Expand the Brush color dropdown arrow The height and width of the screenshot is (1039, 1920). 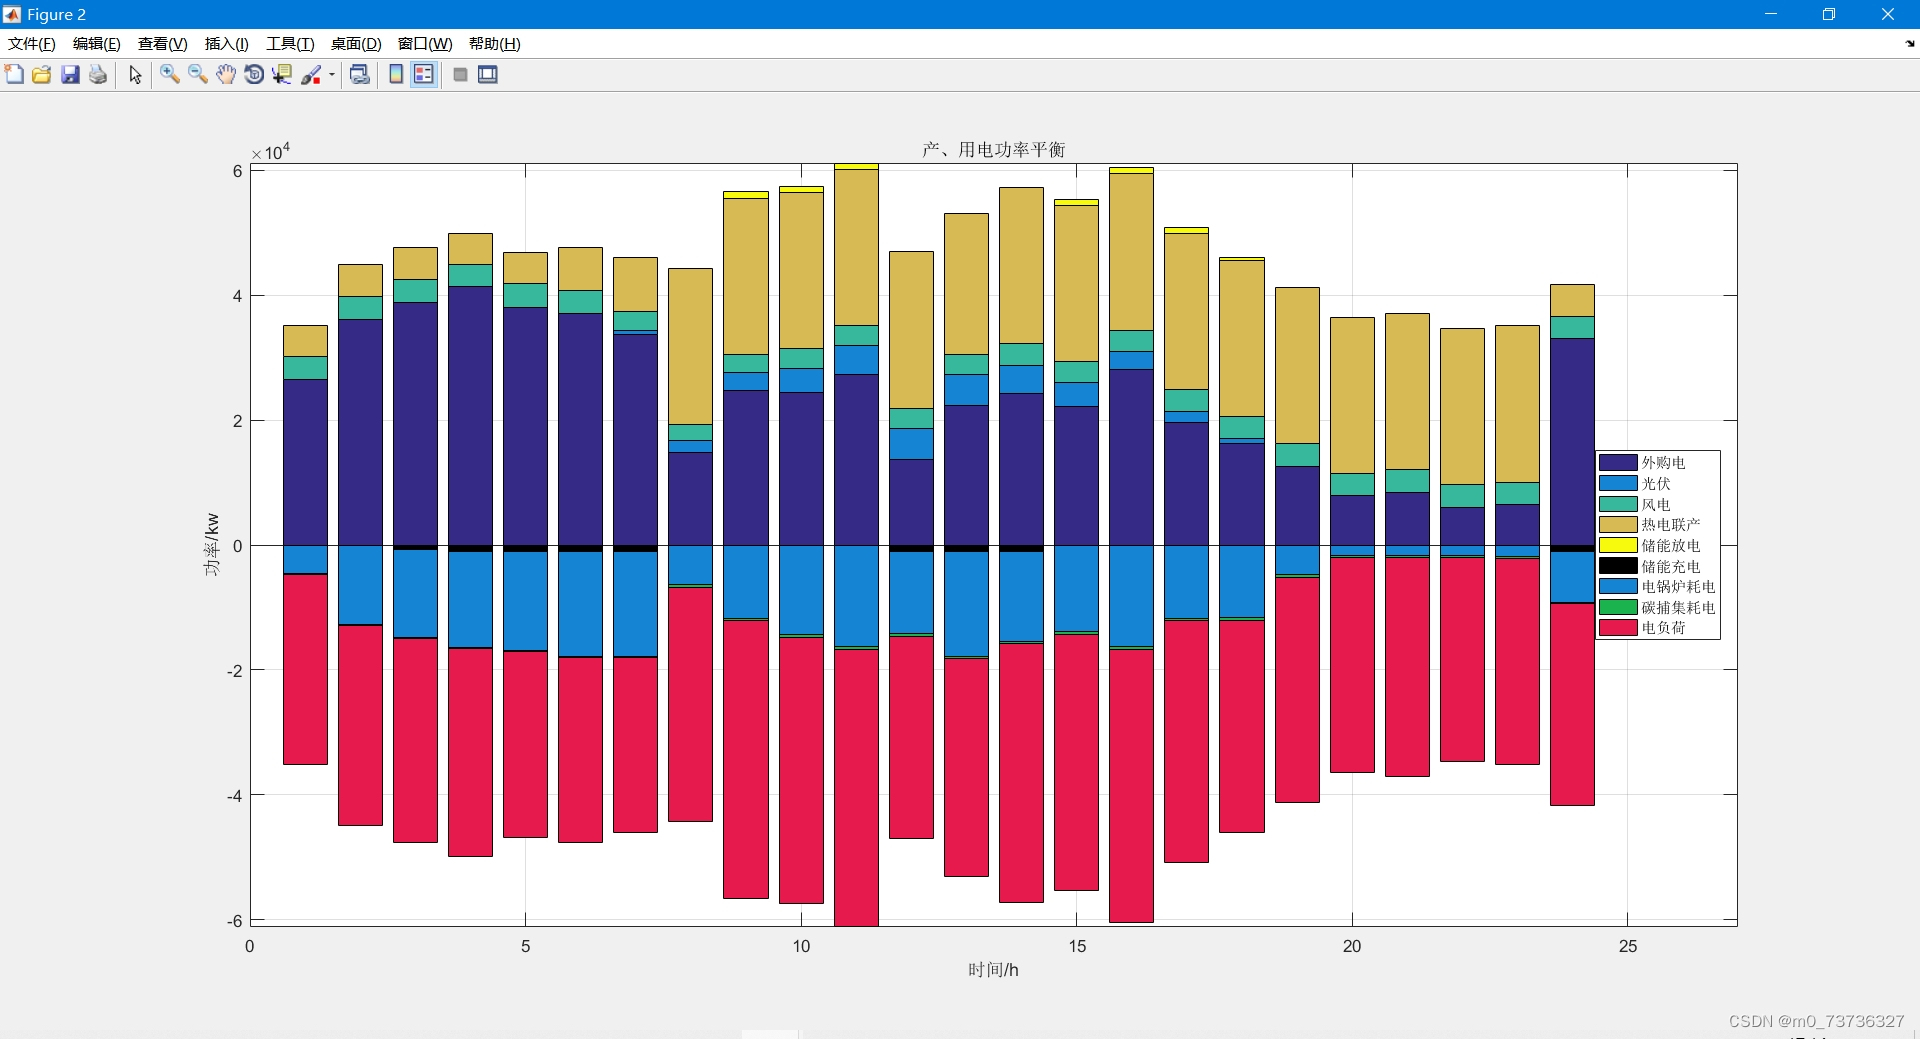pos(332,75)
